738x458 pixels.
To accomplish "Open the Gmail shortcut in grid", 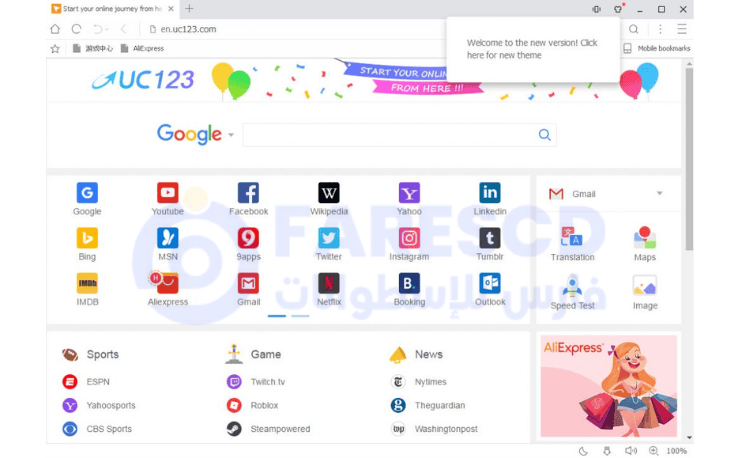I will coord(248,283).
